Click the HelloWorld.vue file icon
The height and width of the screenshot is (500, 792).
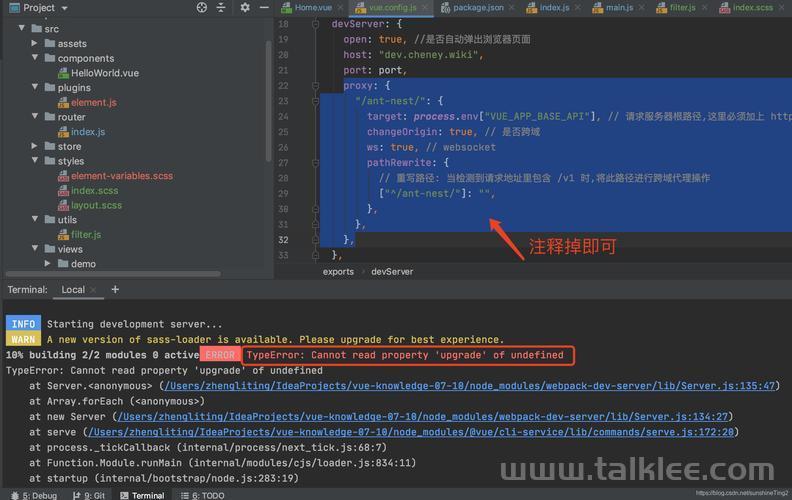pos(63,73)
